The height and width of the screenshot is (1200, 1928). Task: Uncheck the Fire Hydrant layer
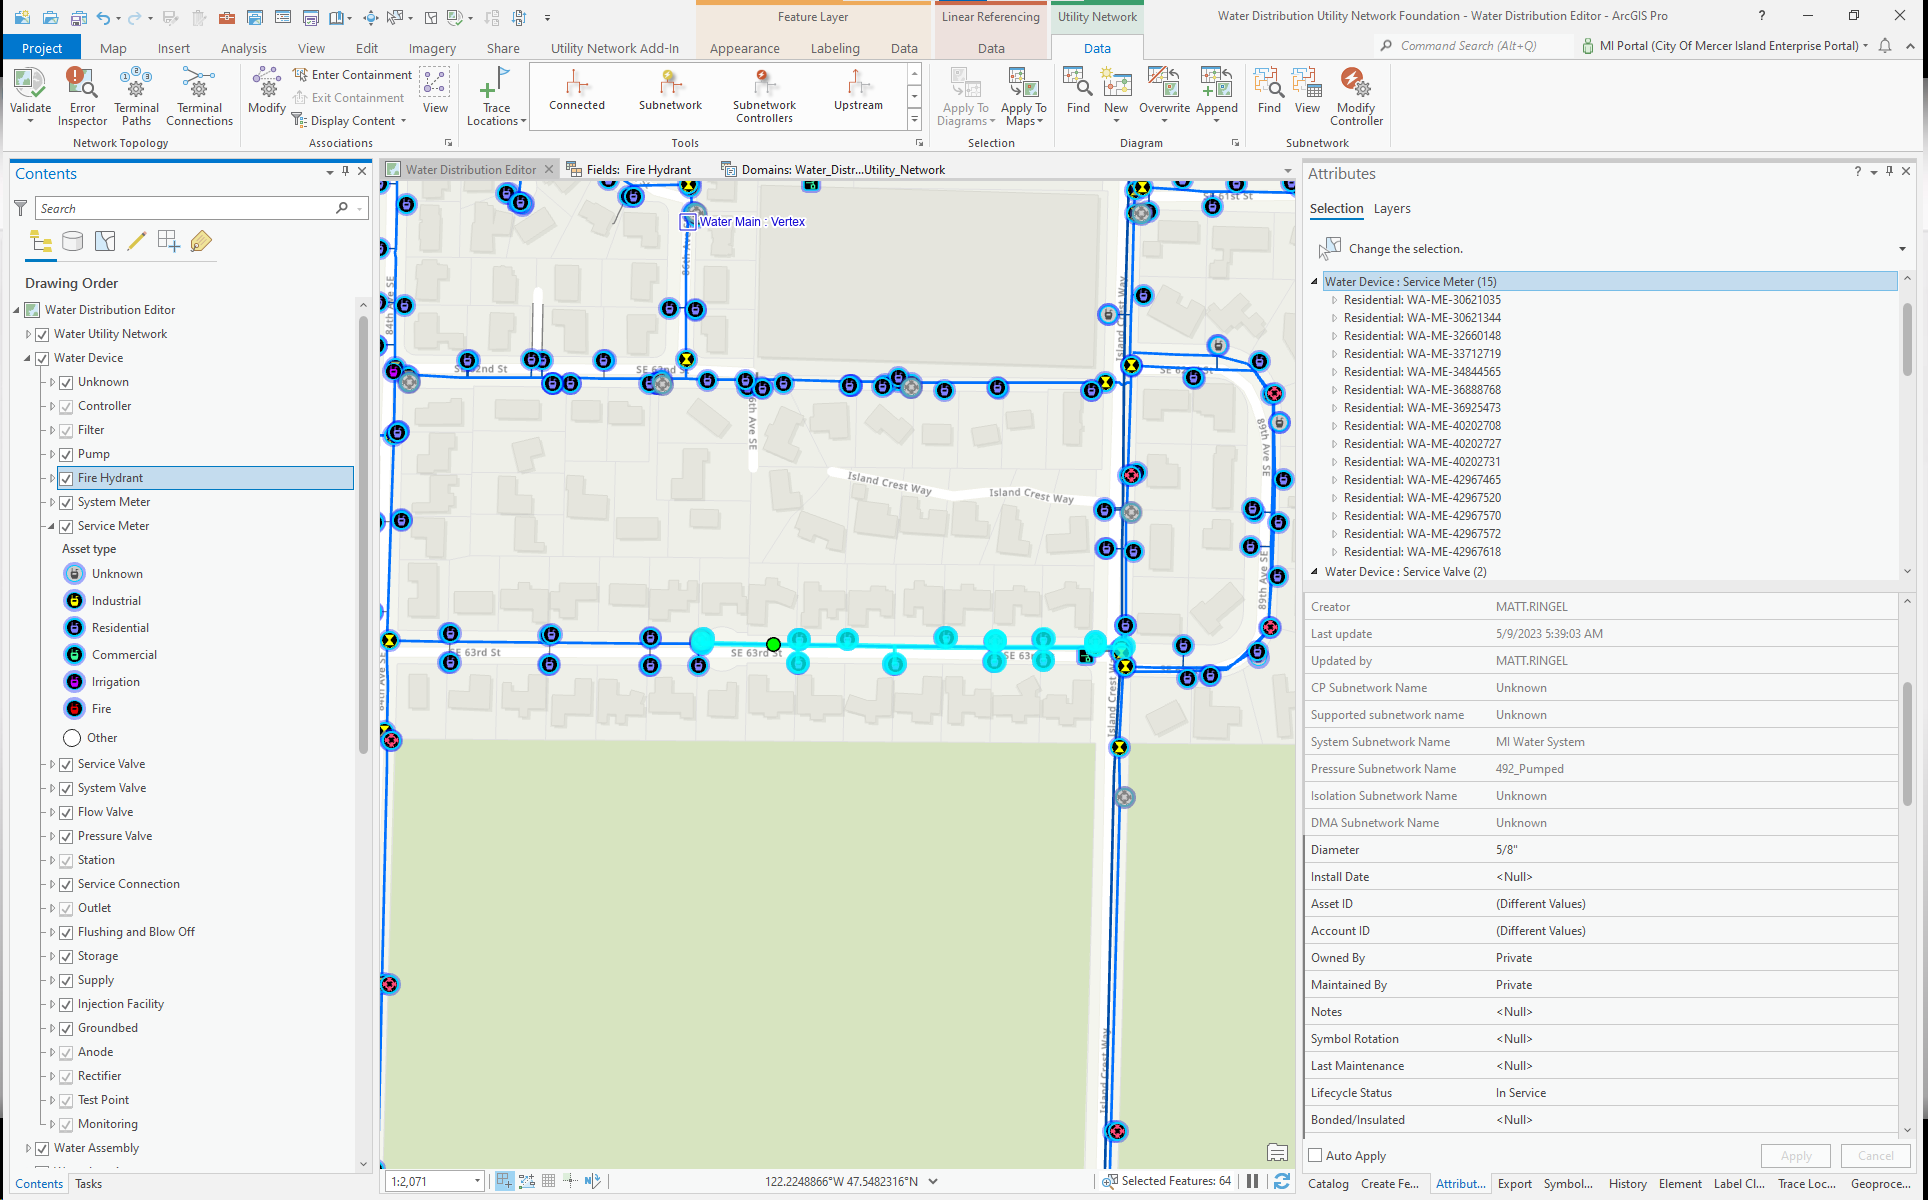point(66,477)
